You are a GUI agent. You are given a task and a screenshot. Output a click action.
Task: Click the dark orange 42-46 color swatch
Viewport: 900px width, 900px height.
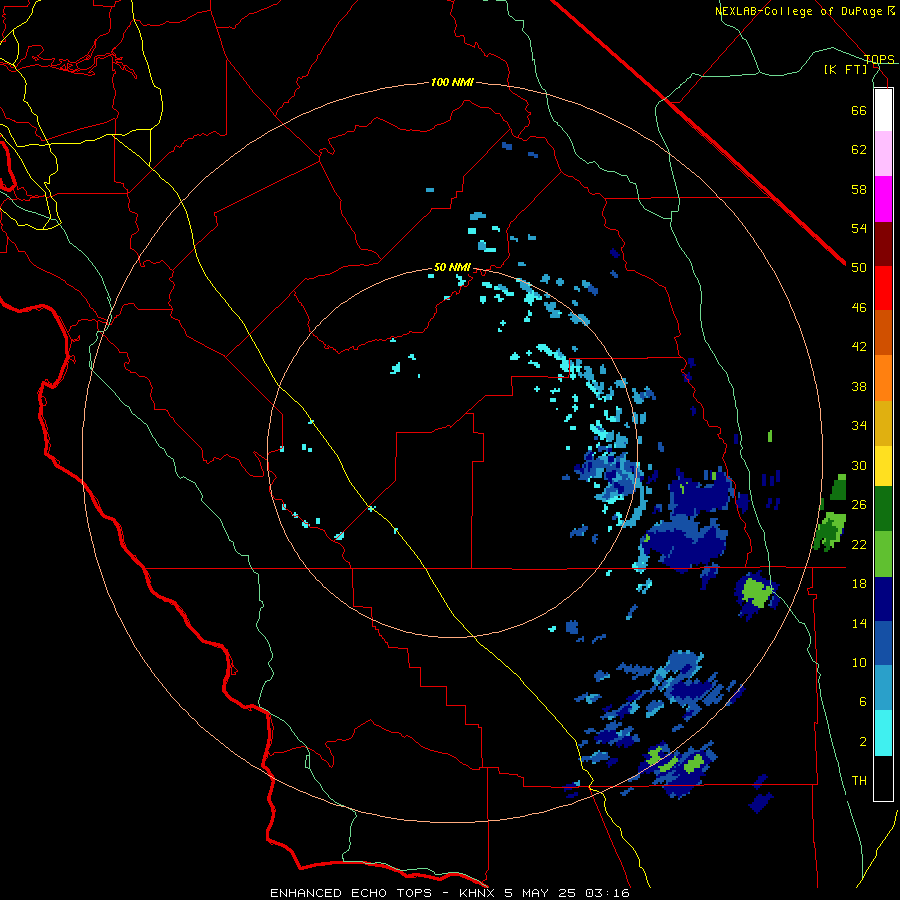pyautogui.click(x=883, y=333)
